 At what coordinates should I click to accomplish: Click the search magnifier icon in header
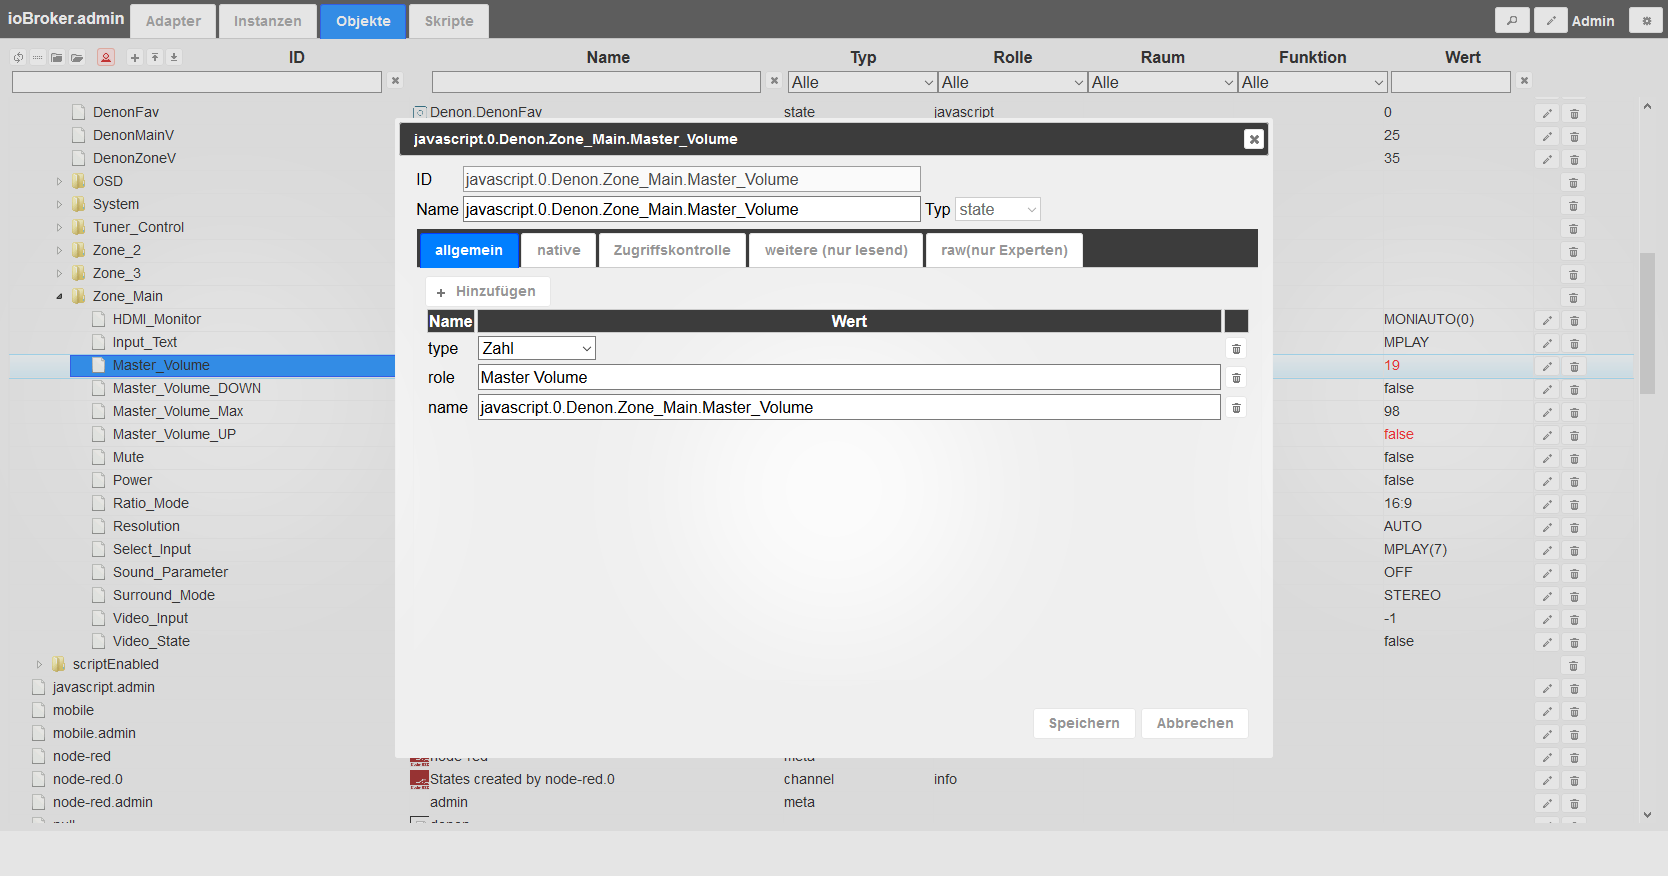click(x=1512, y=20)
